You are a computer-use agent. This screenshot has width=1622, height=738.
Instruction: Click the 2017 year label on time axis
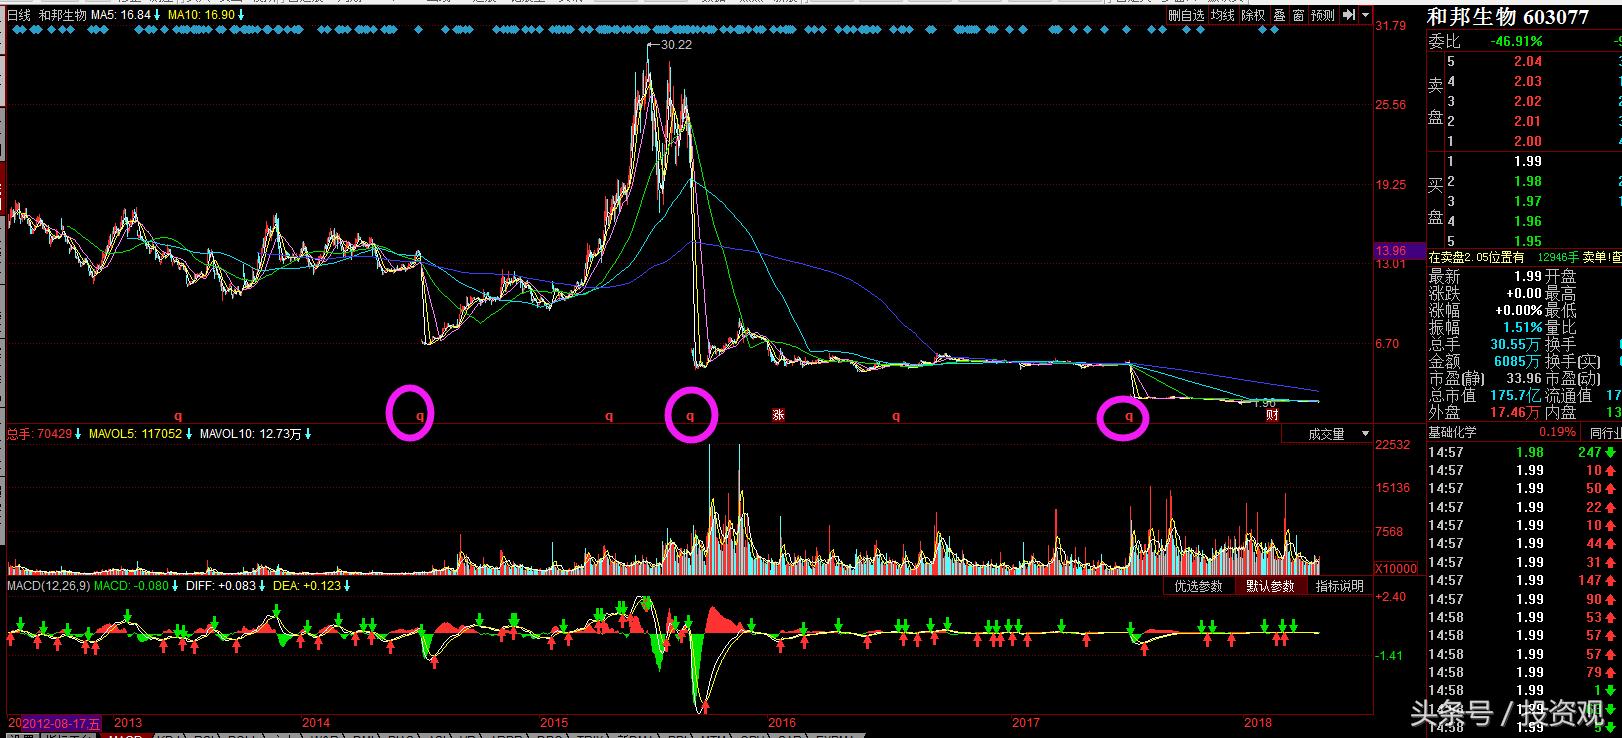pyautogui.click(x=1026, y=722)
